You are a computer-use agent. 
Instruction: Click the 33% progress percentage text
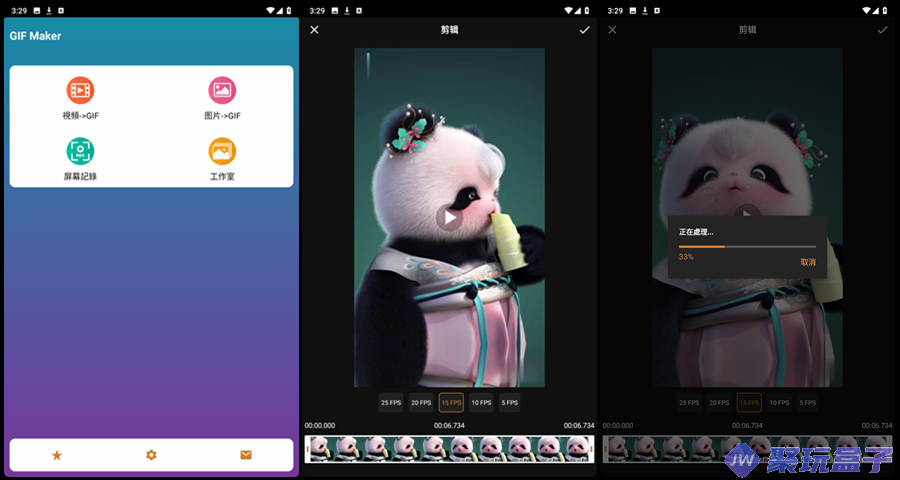tap(686, 257)
